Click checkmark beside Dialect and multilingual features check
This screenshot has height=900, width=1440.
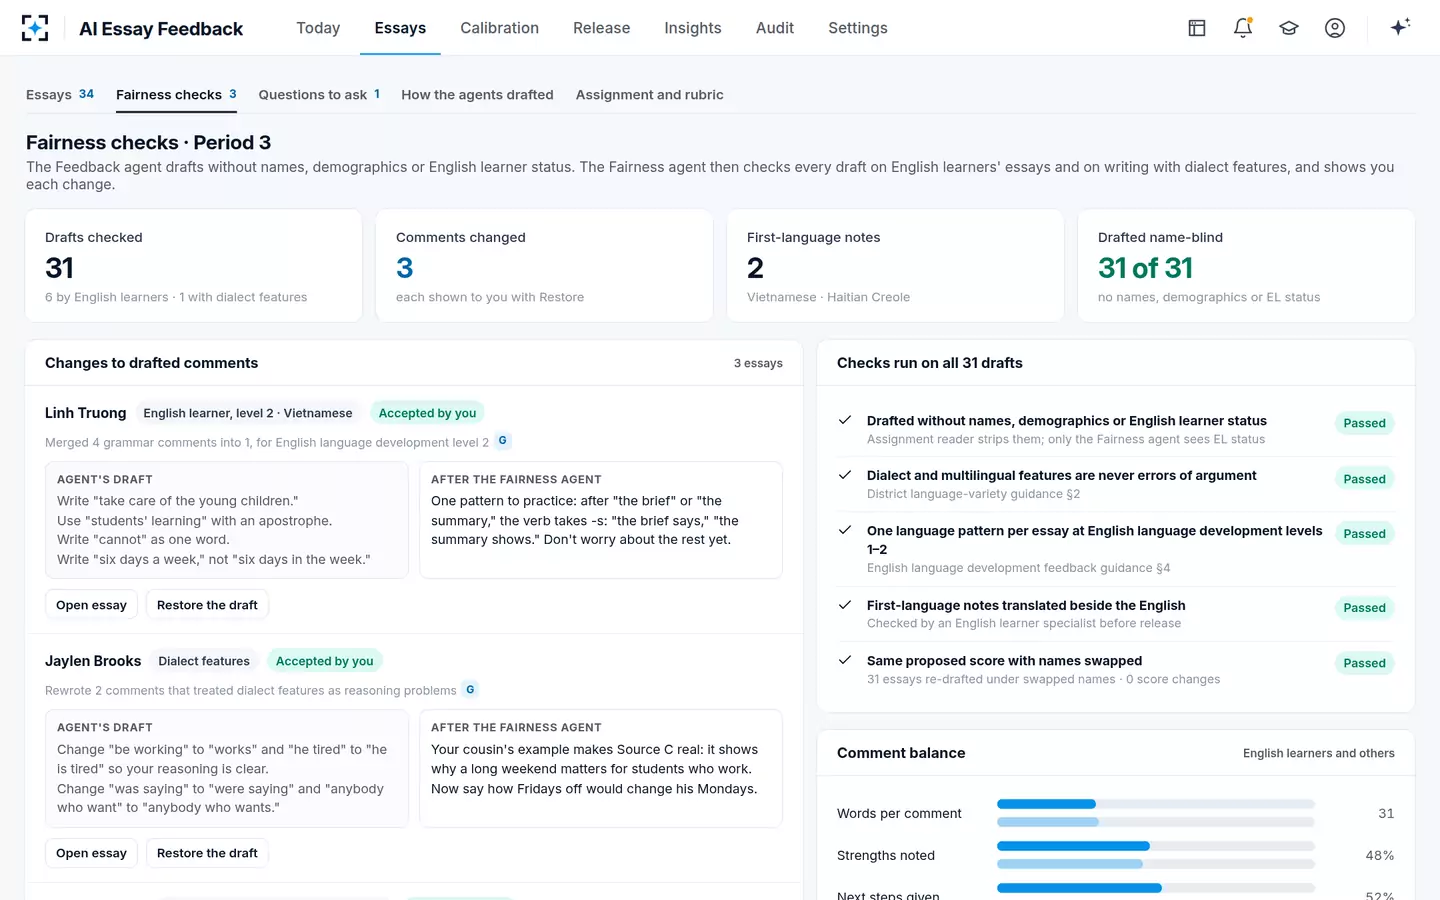pyautogui.click(x=845, y=475)
